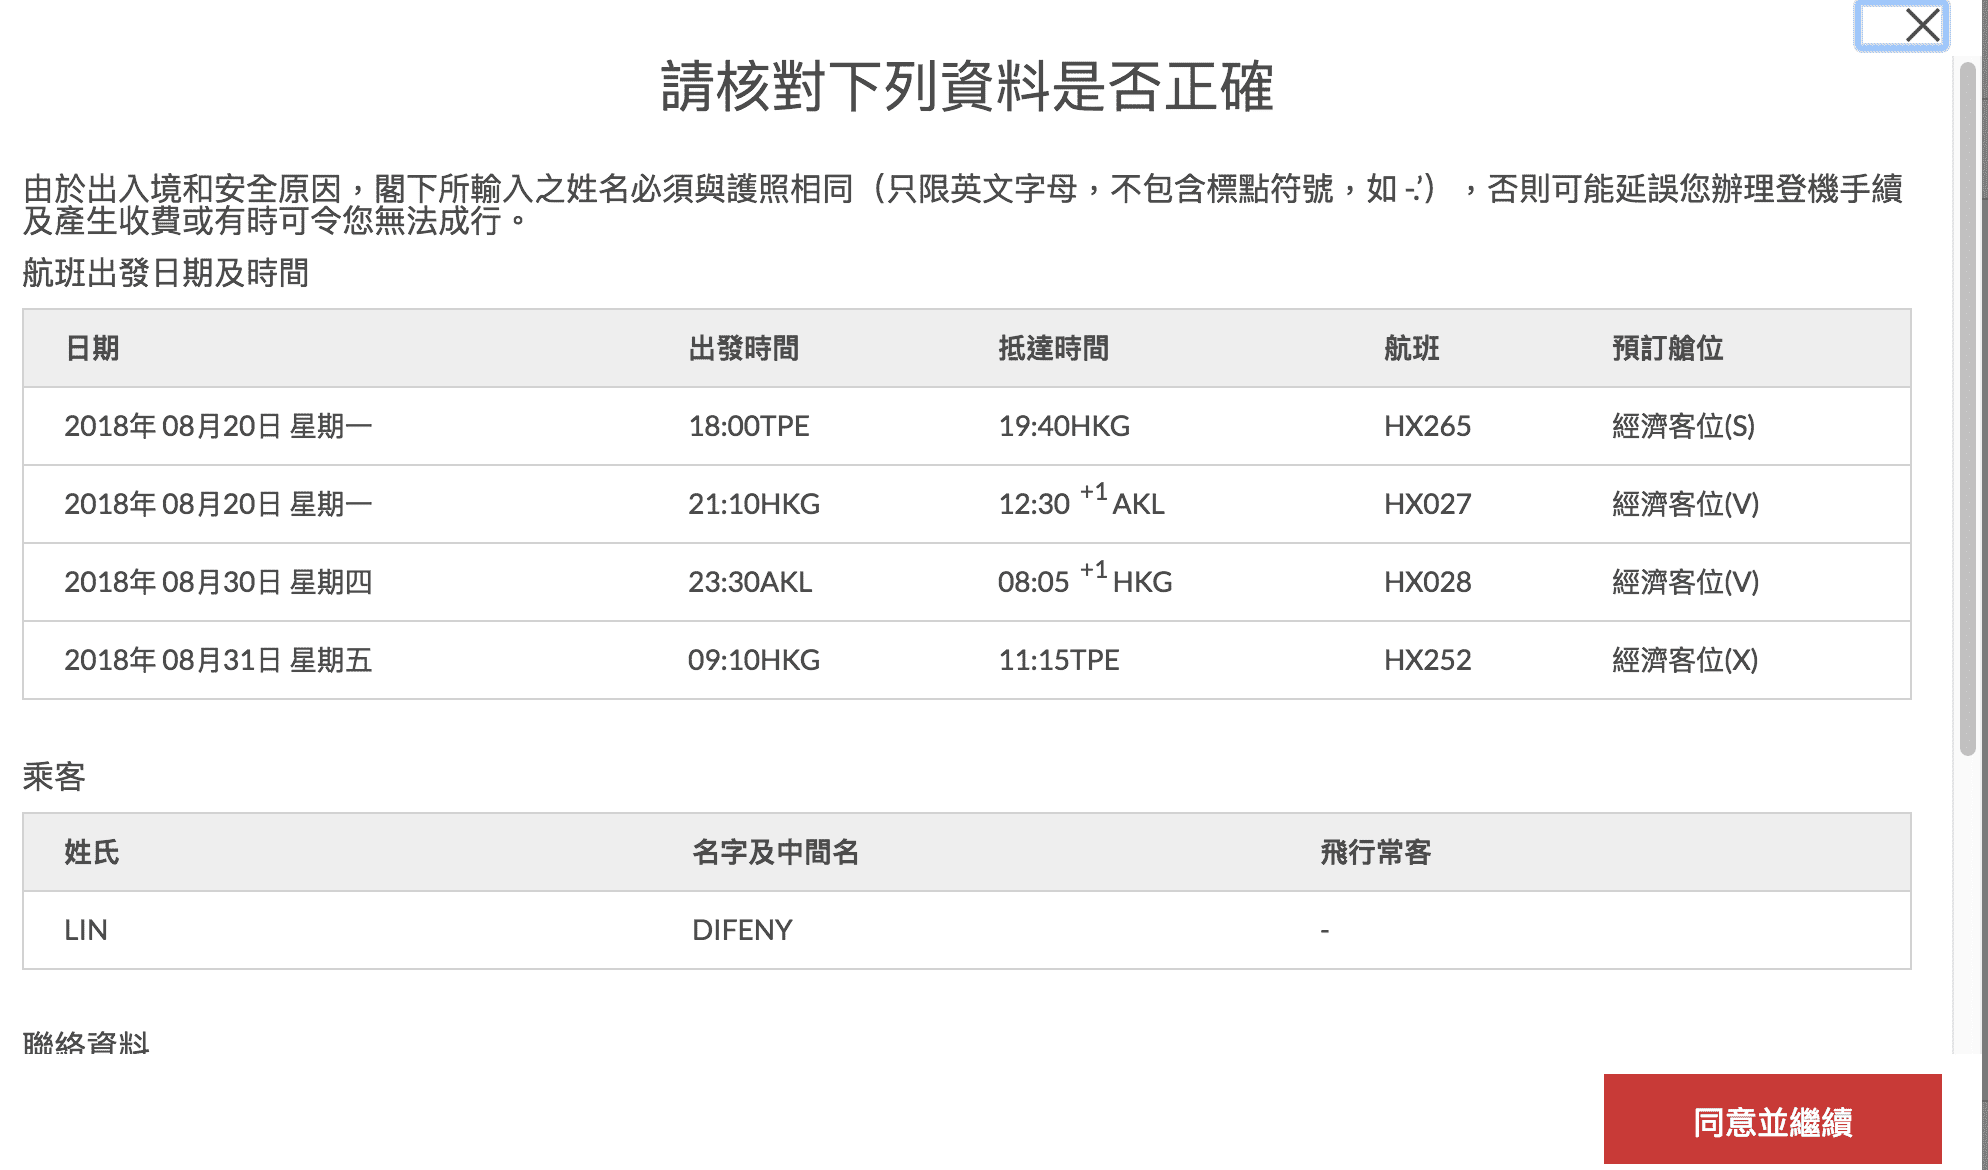Click departure time 21:10HKG
This screenshot has height=1170, width=1988.
[x=754, y=504]
